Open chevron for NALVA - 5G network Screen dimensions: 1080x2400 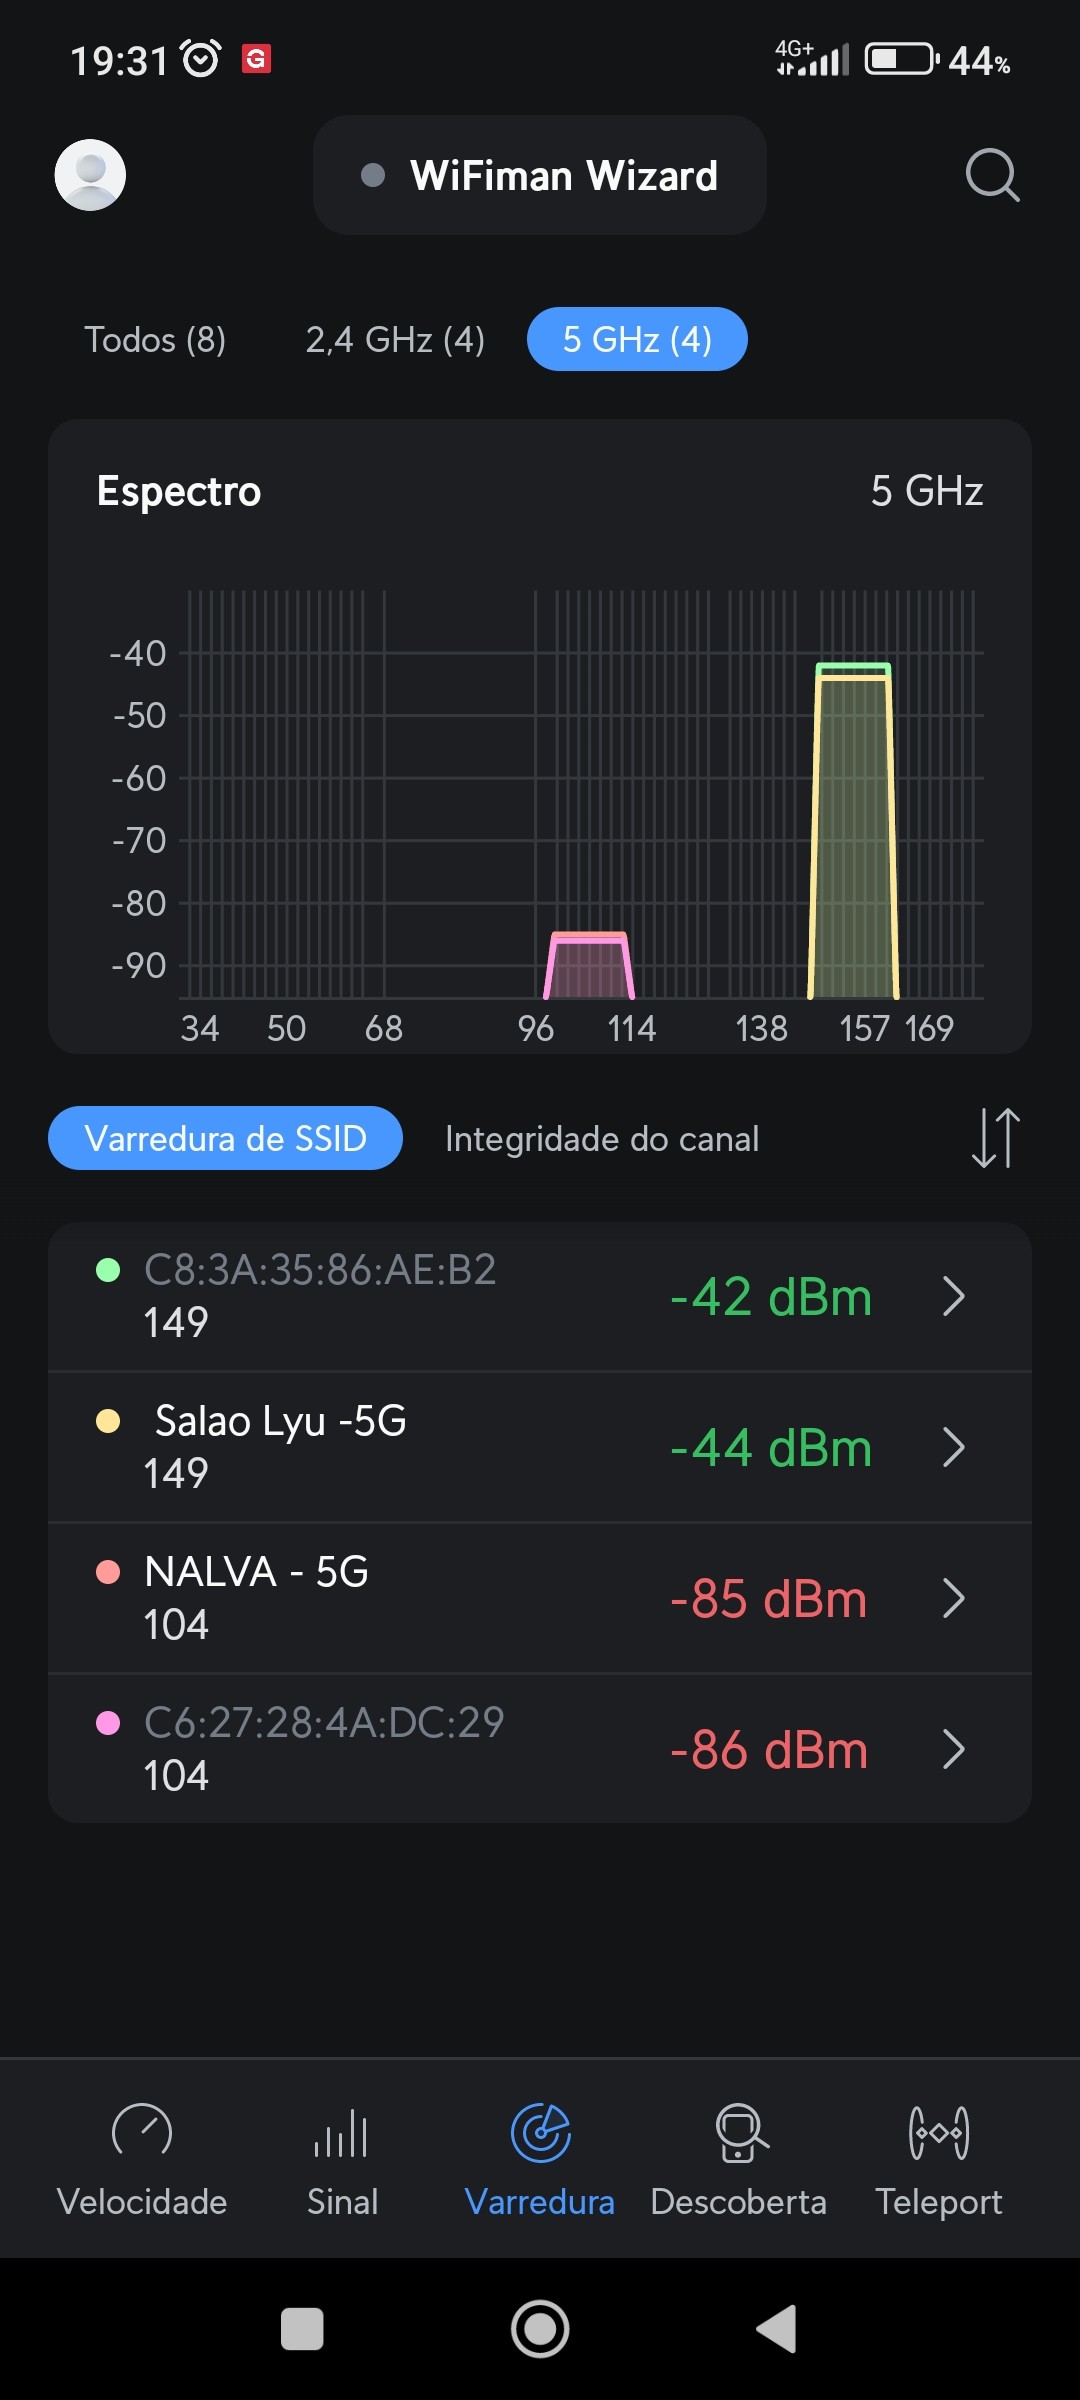point(953,1599)
